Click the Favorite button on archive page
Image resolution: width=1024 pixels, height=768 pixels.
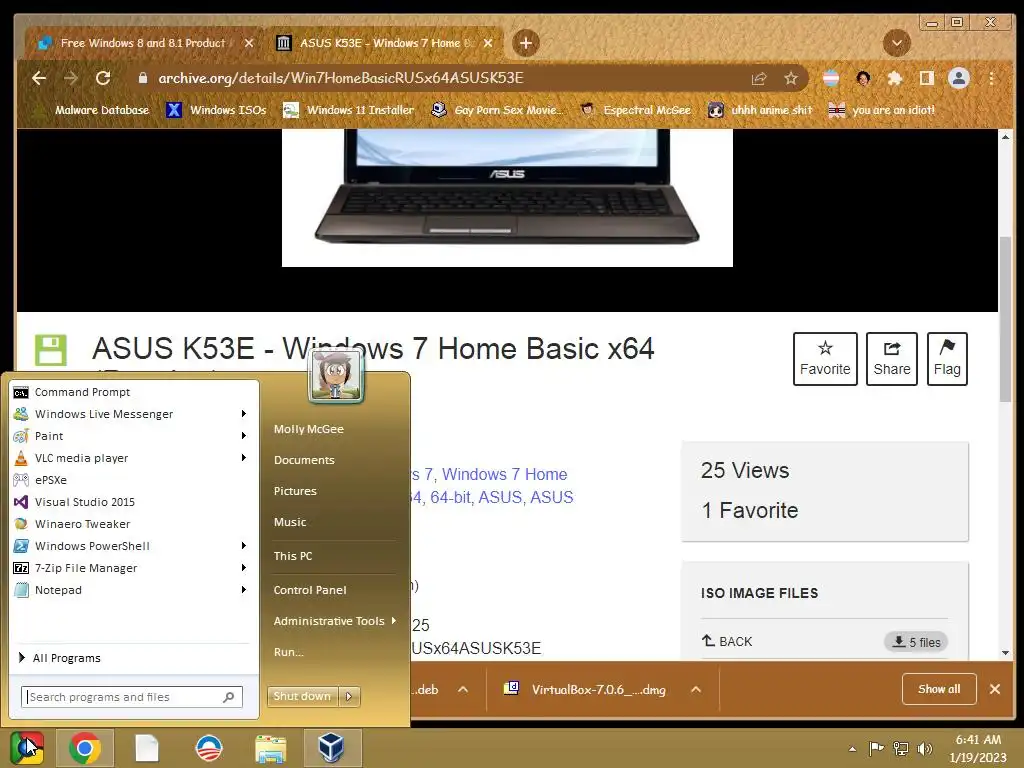[x=825, y=359]
